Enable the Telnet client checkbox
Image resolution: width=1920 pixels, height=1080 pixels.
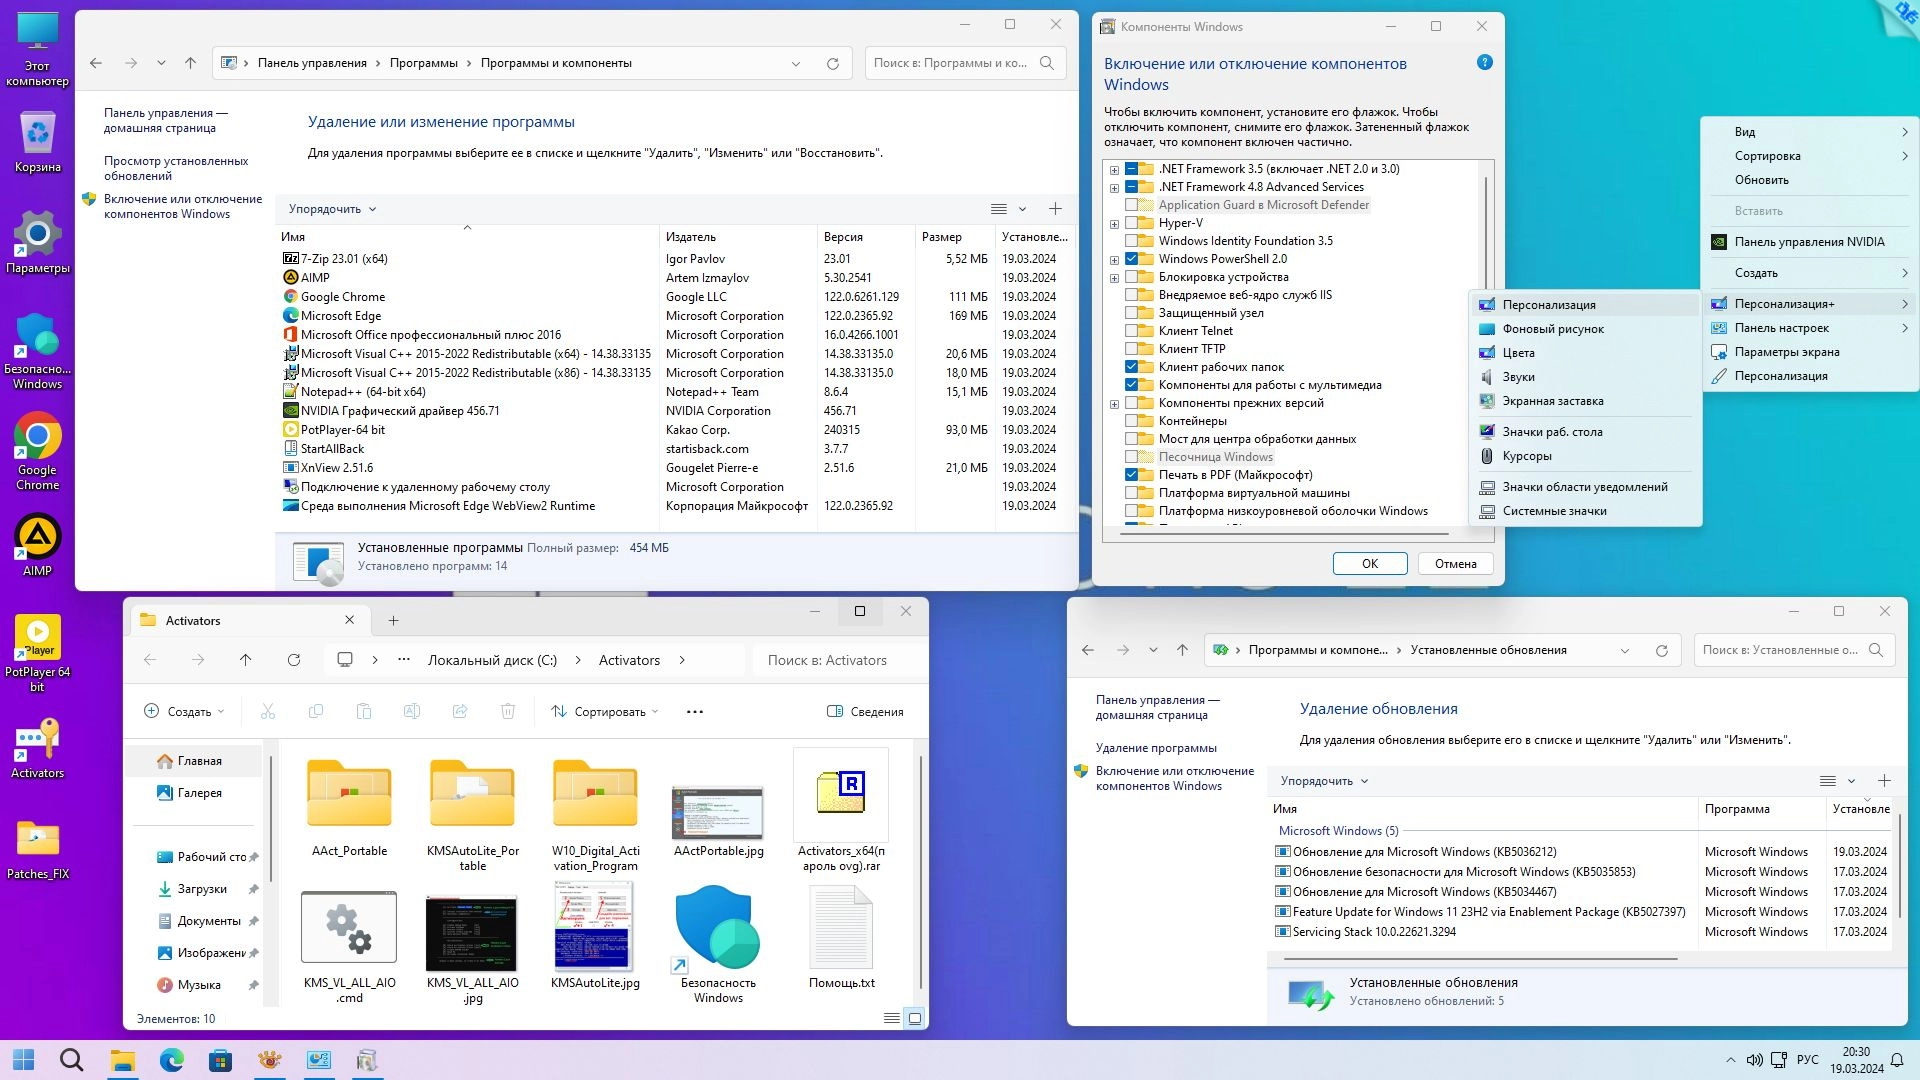[1132, 331]
